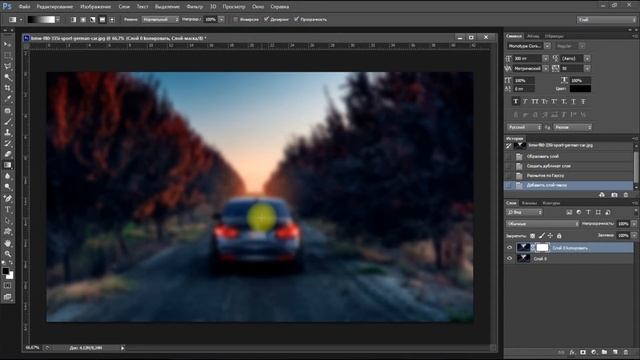Viewport: 640px width, 360px height.
Task: Open the layer filter Вид dropdown
Action: [x=524, y=212]
